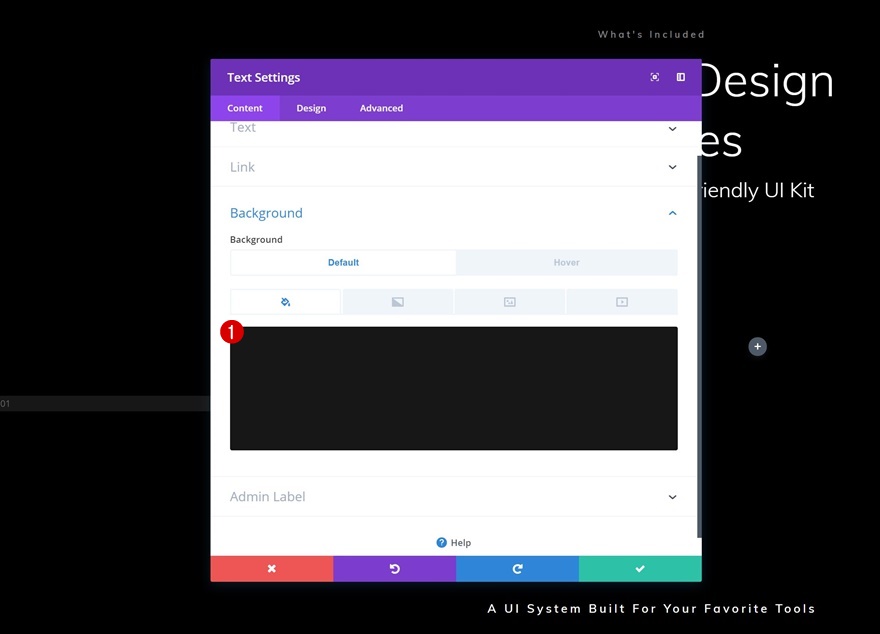880x634 pixels.
Task: Click the Admin Label section title
Action: [267, 497]
